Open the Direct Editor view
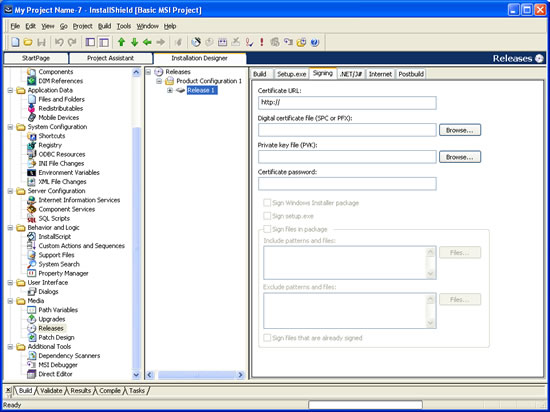The width and height of the screenshot is (550, 412). [55, 374]
